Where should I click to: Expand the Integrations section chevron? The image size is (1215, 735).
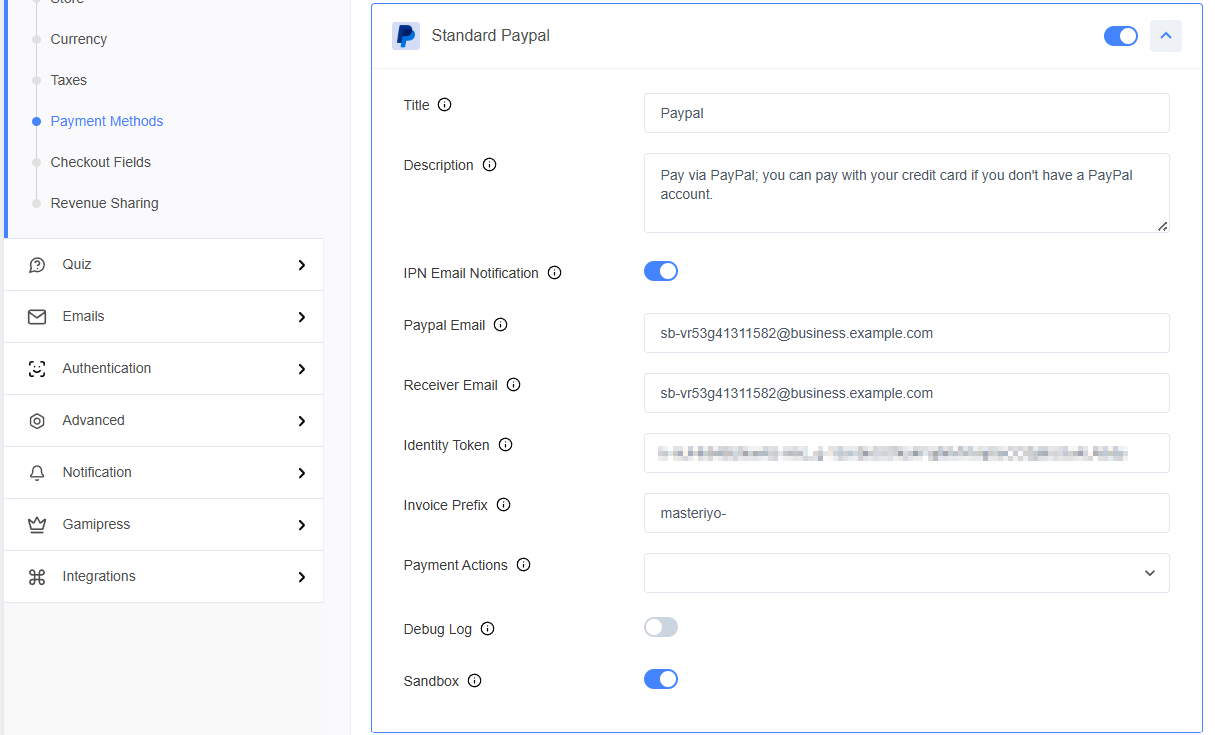click(301, 577)
